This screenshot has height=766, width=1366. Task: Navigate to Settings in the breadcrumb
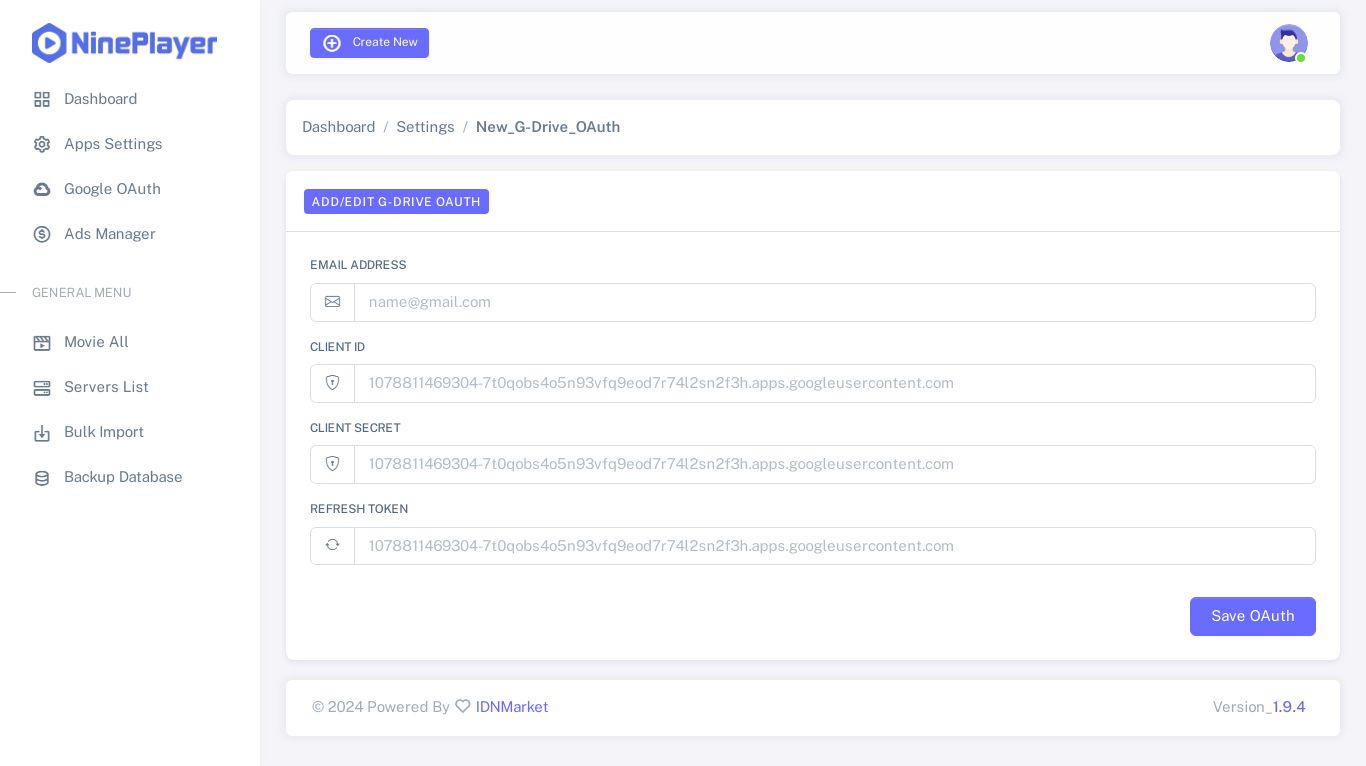[x=425, y=127]
